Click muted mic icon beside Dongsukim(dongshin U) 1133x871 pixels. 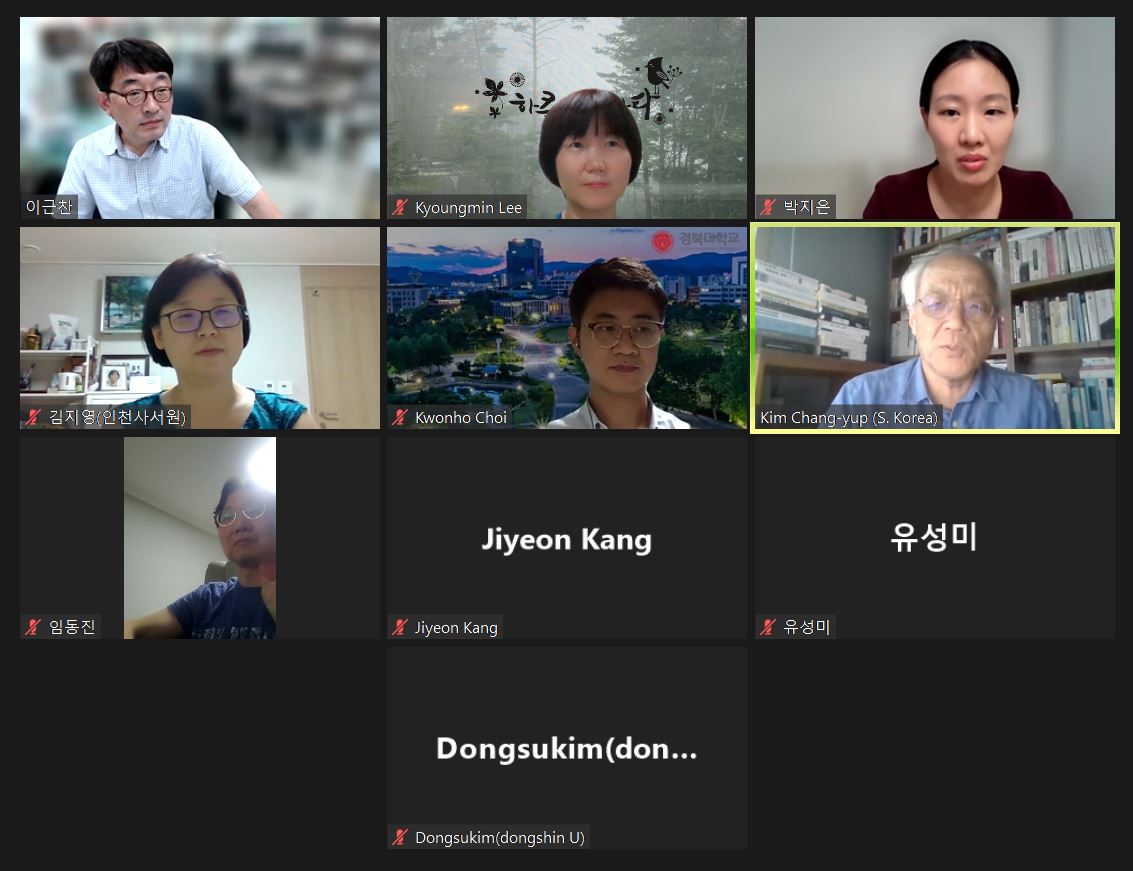click(x=400, y=837)
